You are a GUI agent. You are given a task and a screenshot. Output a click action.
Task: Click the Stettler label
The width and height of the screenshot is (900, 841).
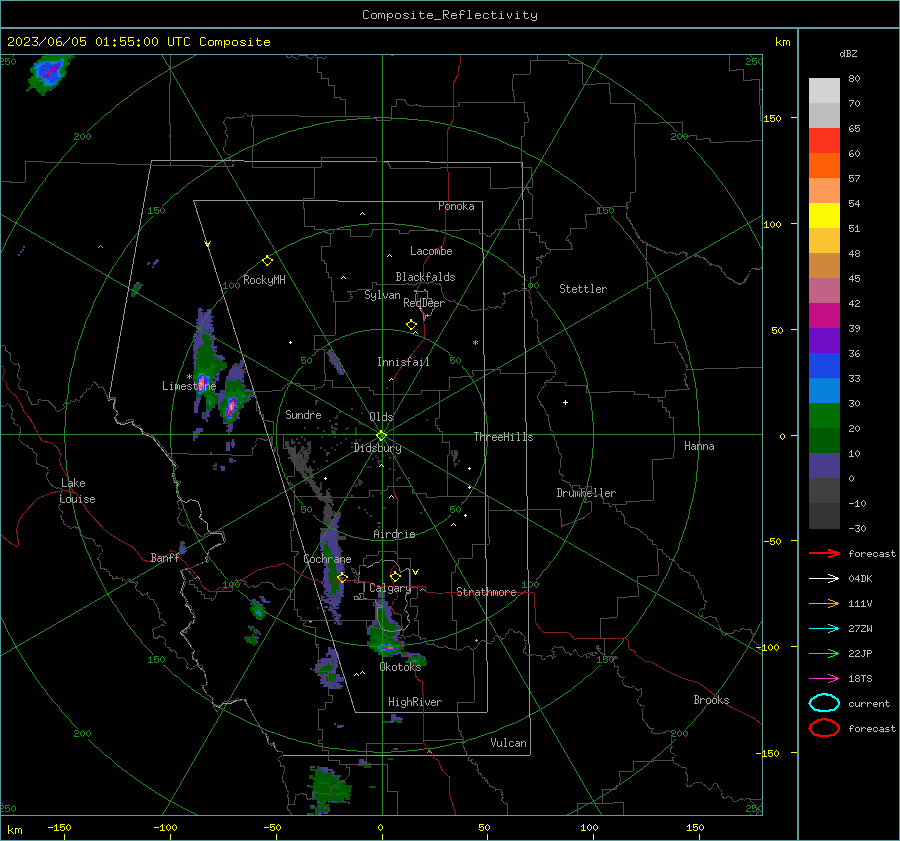(583, 289)
